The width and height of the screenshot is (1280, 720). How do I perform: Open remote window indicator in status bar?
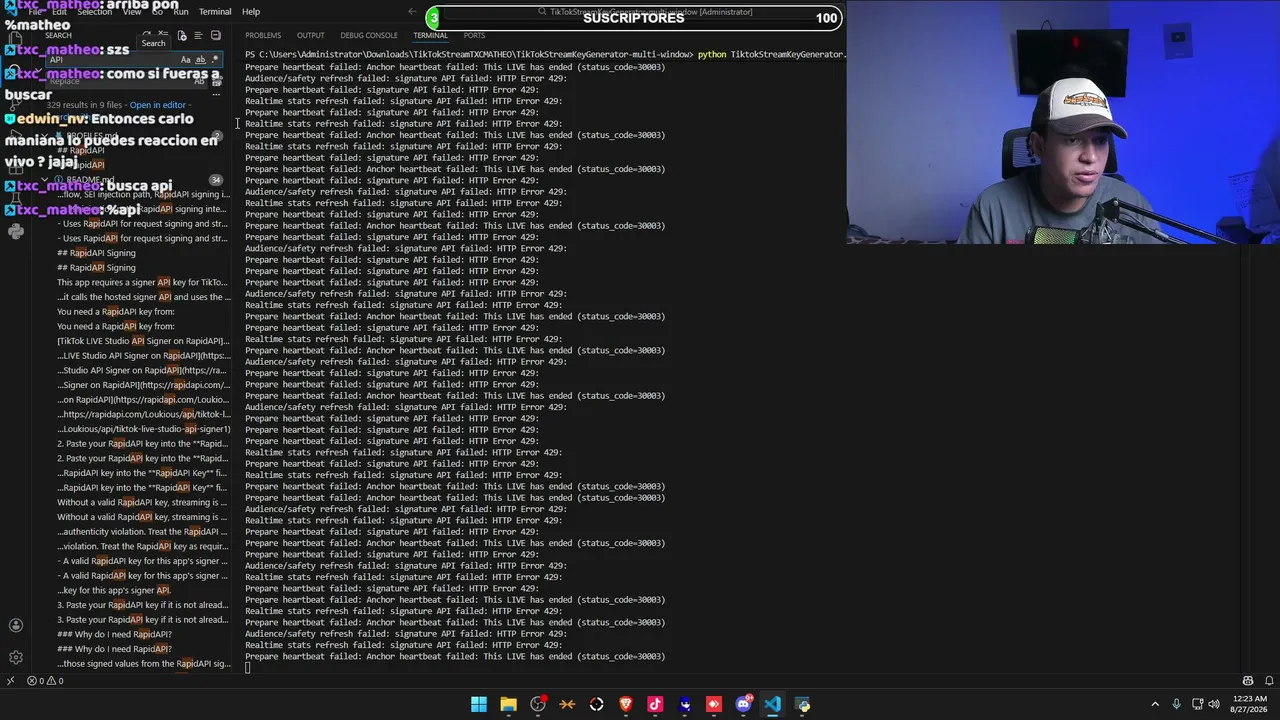pos(10,681)
